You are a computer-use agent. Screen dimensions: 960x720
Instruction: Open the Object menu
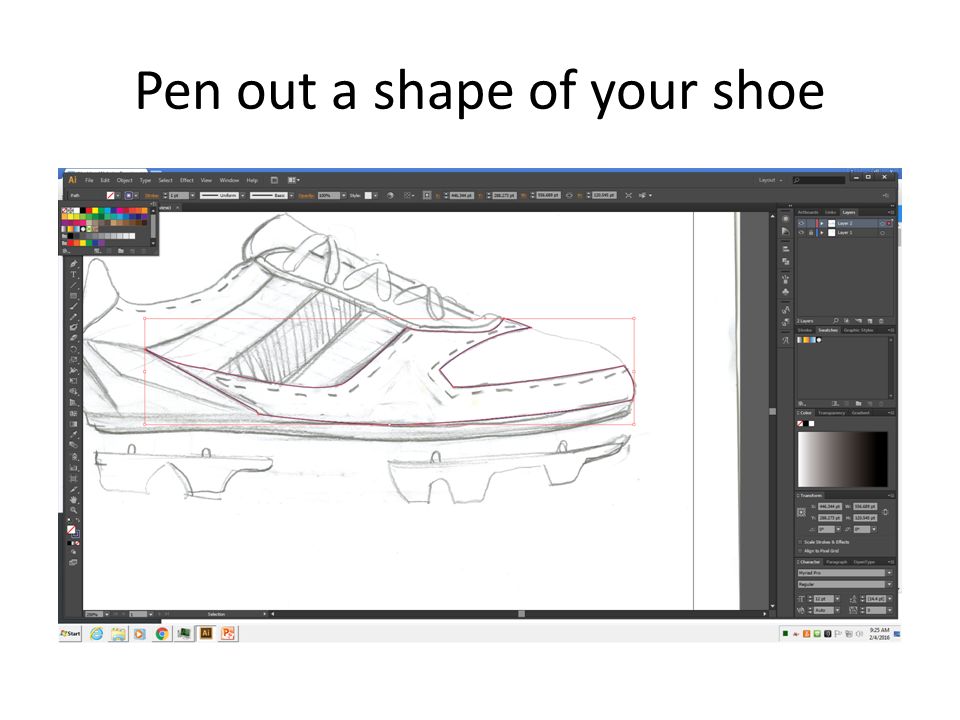(x=124, y=180)
